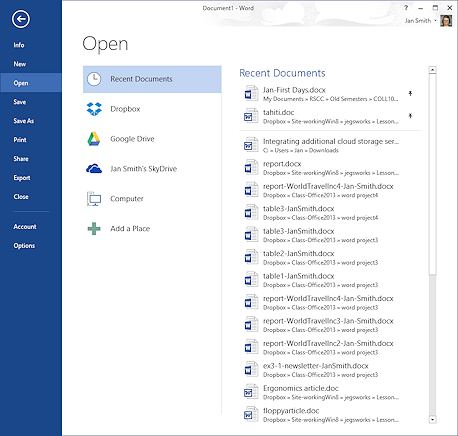Click the icon beside report-WorldTravelInc2-Jan-Smith.docx
This screenshot has height=436, width=458.
pyautogui.click(x=251, y=347)
